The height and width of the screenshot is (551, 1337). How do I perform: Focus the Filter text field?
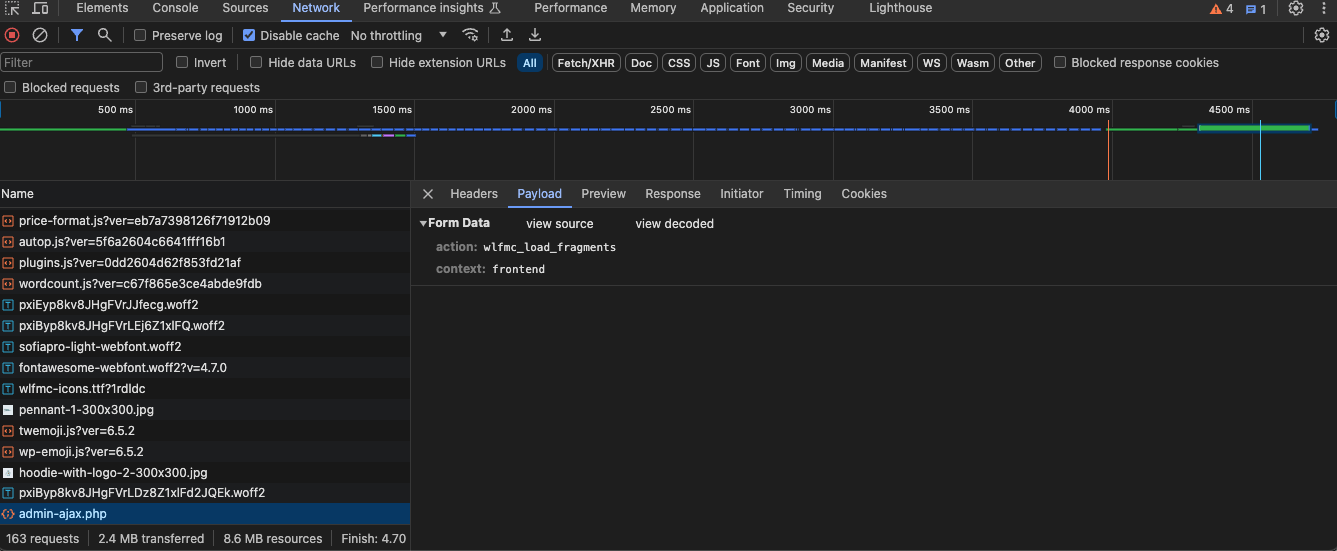81,63
